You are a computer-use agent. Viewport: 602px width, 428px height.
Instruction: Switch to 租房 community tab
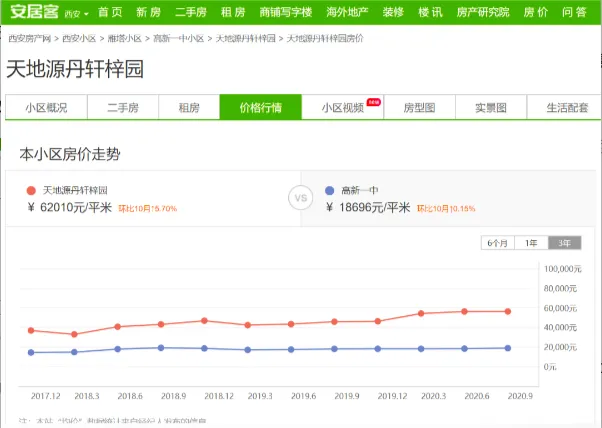[189, 107]
